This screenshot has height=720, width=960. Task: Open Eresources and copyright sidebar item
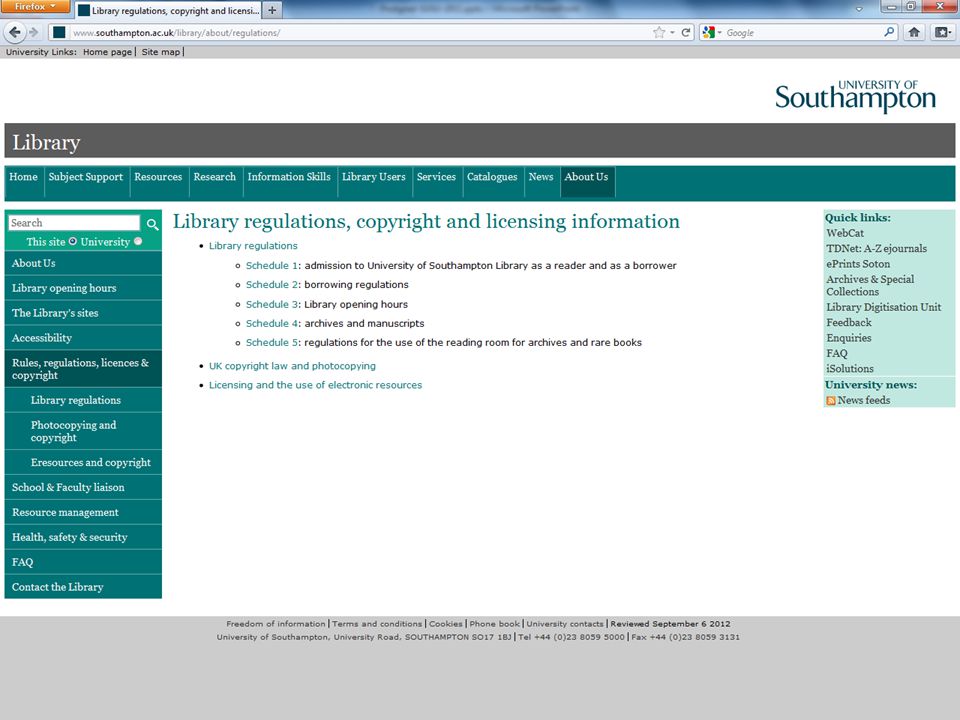[x=83, y=462]
